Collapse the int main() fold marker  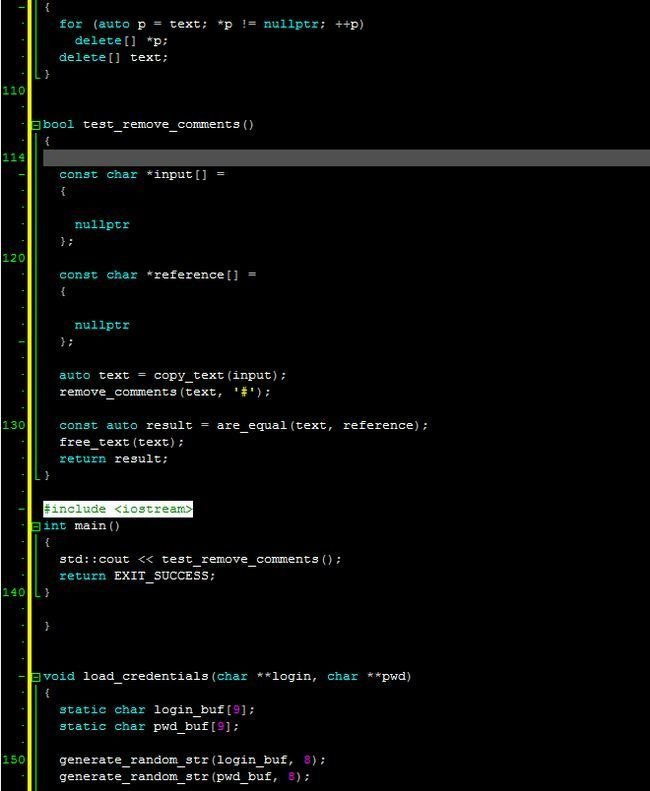tap(36, 527)
